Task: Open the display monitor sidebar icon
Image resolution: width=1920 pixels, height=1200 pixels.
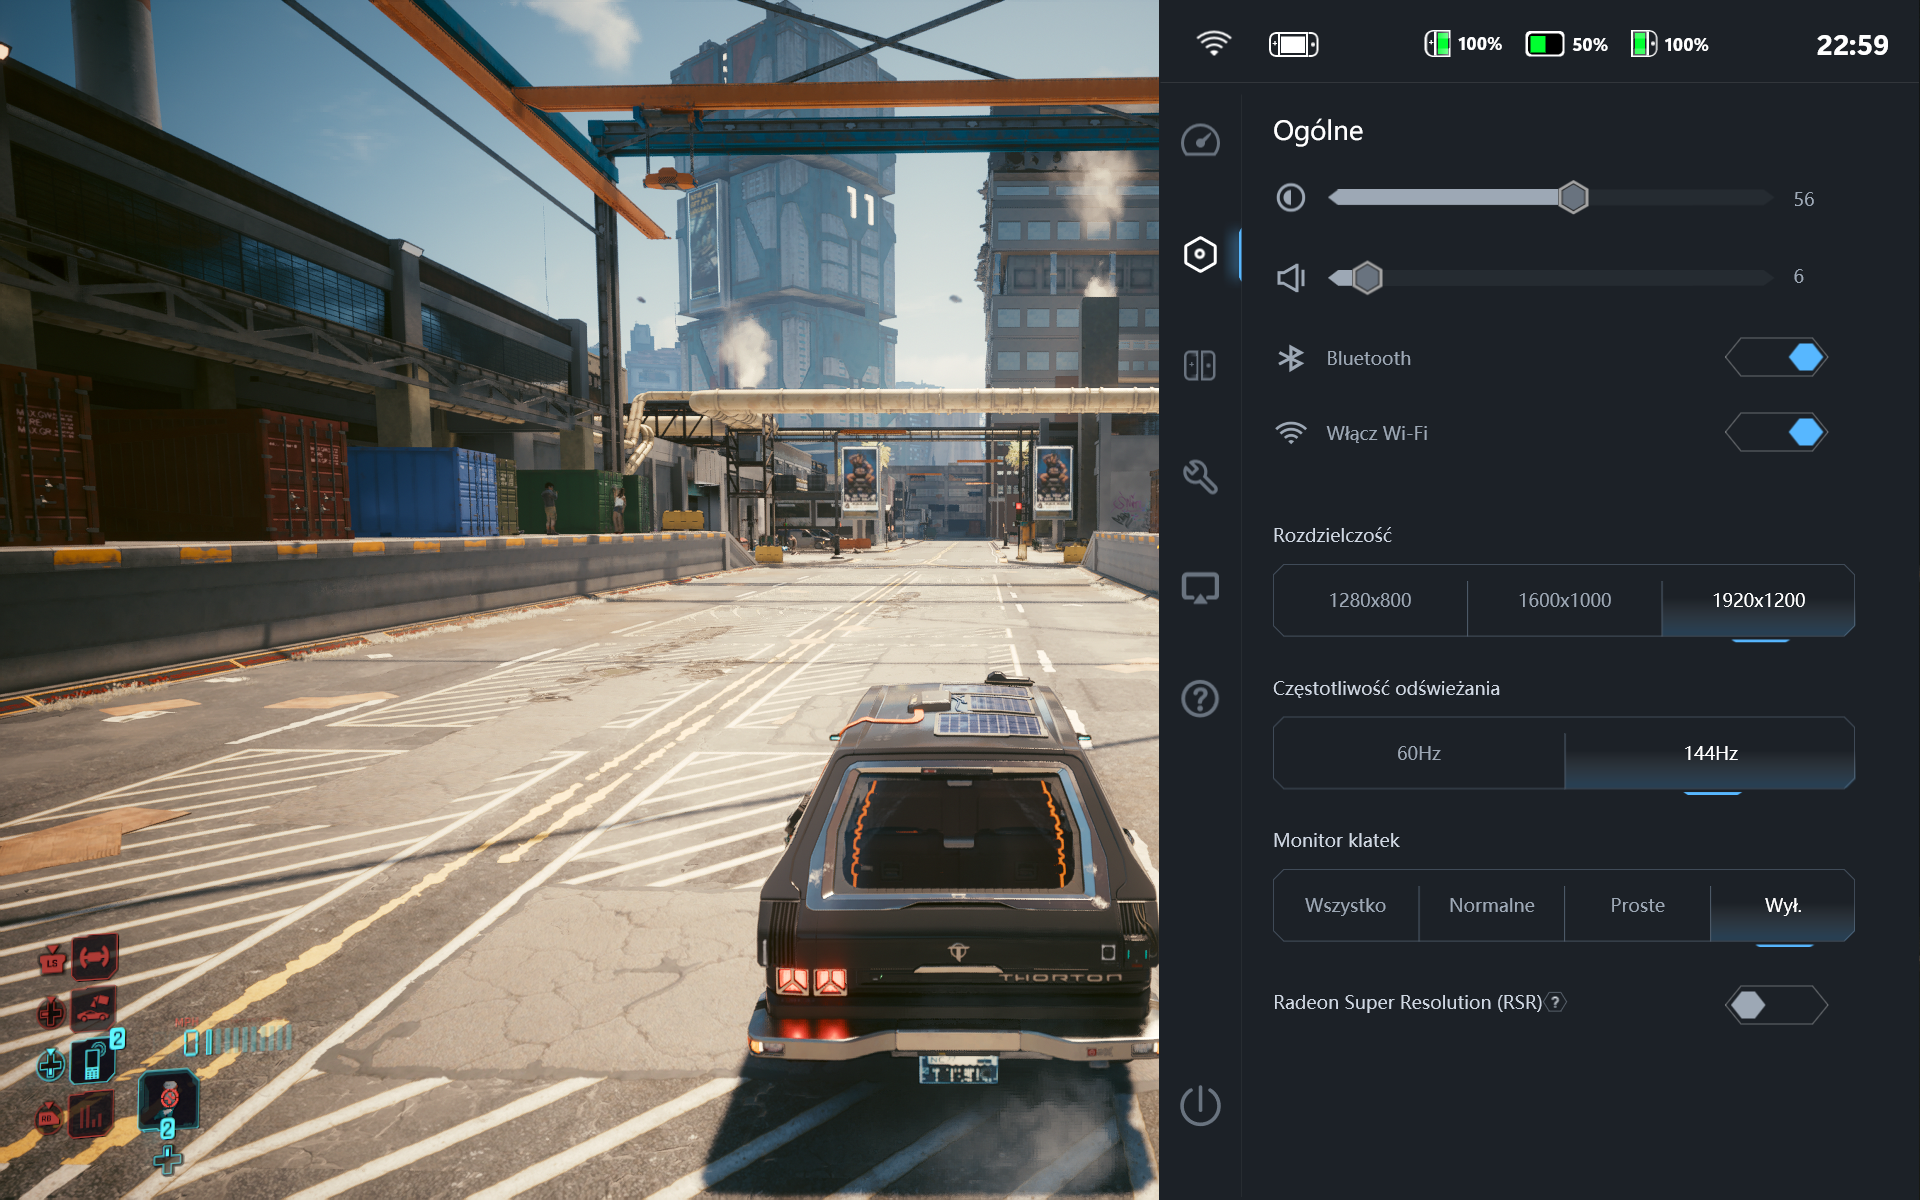Action: [1200, 588]
